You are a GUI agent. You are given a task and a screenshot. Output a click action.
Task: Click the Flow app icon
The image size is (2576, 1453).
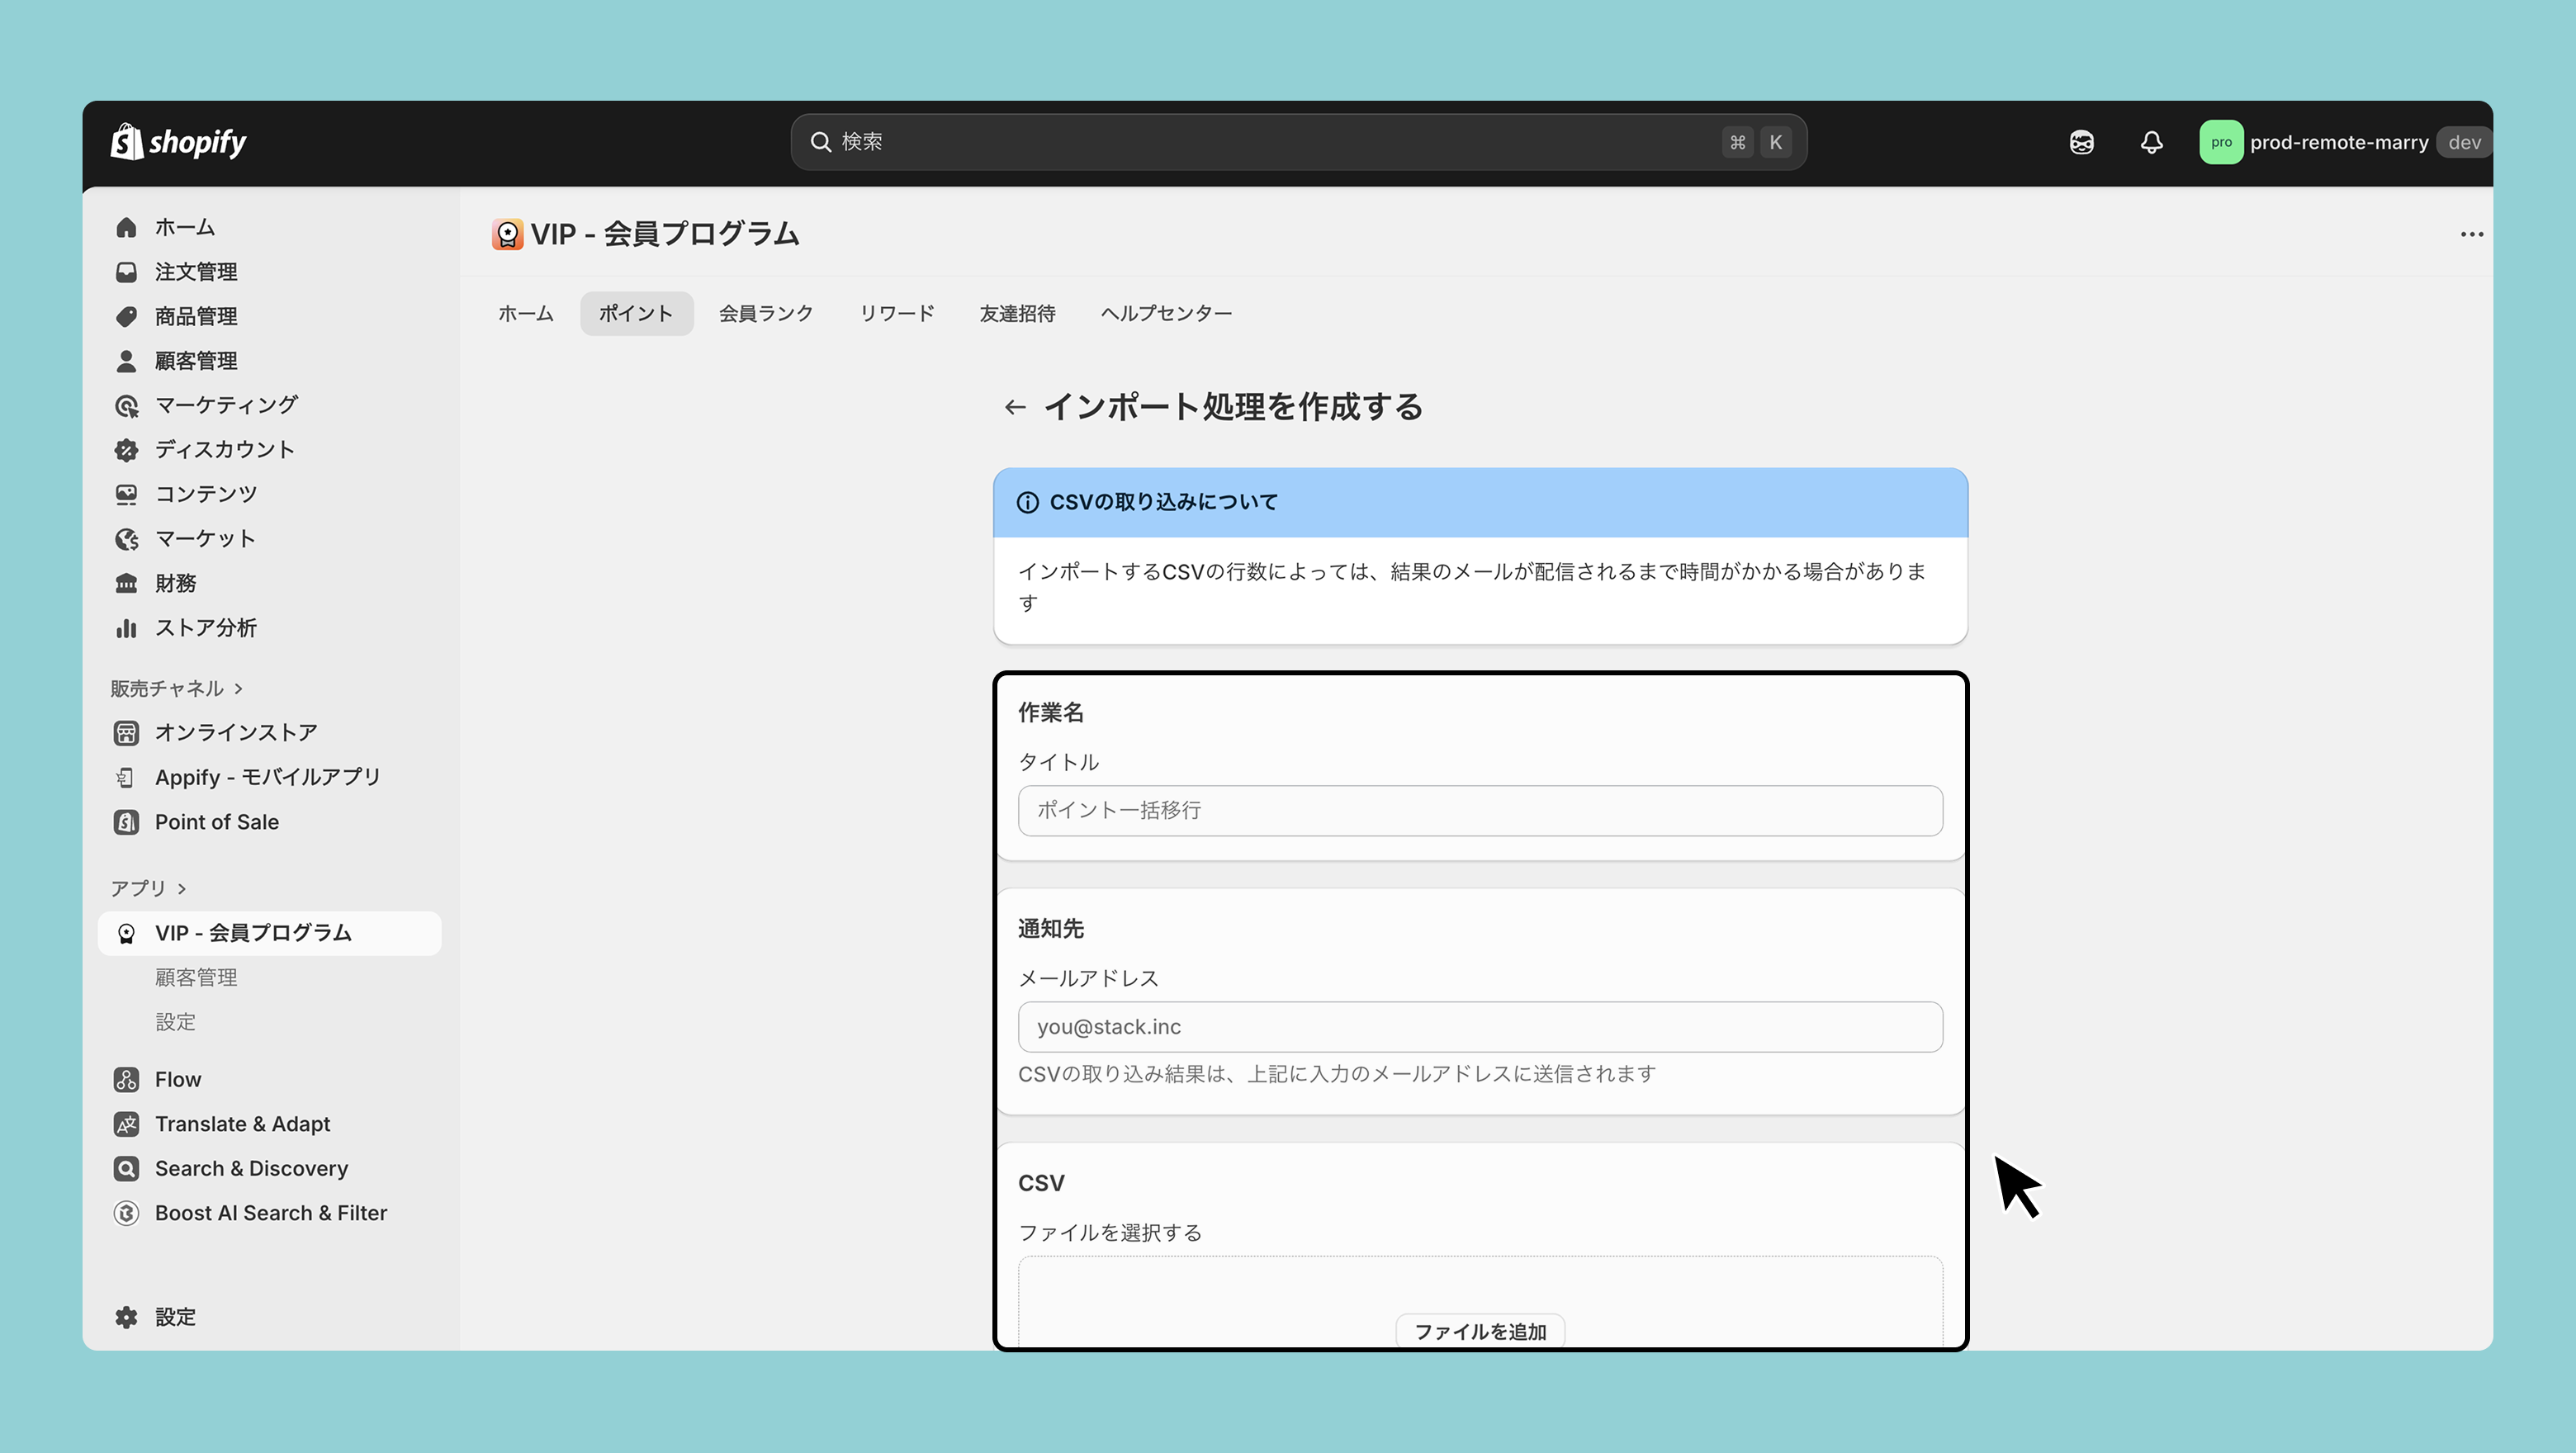pos(126,1079)
